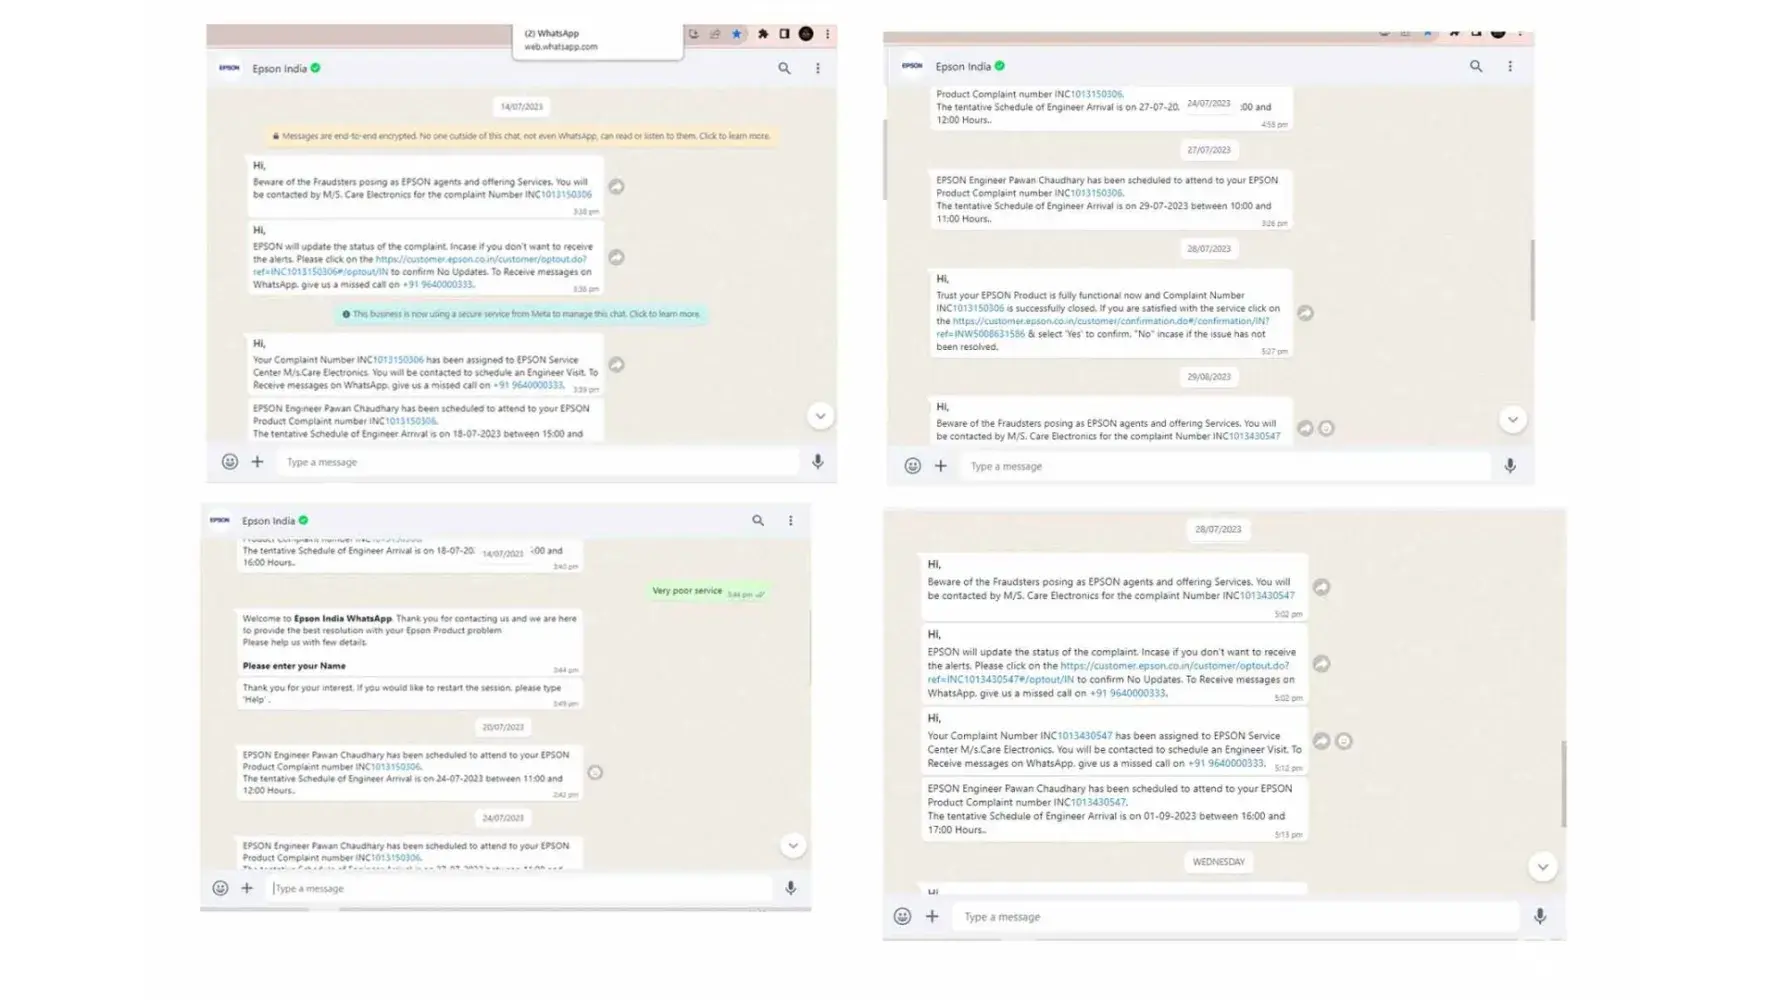This screenshot has width=1778, height=1000.
Task: Open the browser side panel icon
Action: [x=785, y=34]
